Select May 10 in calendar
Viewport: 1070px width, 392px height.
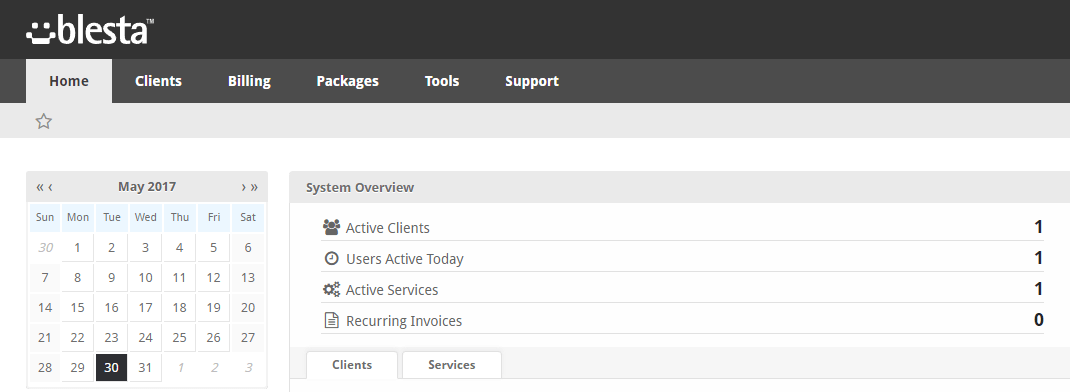tap(145, 277)
